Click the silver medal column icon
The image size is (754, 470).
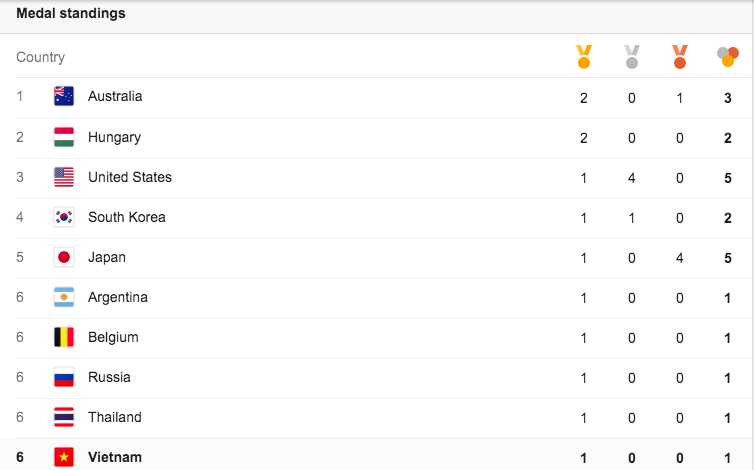632,57
